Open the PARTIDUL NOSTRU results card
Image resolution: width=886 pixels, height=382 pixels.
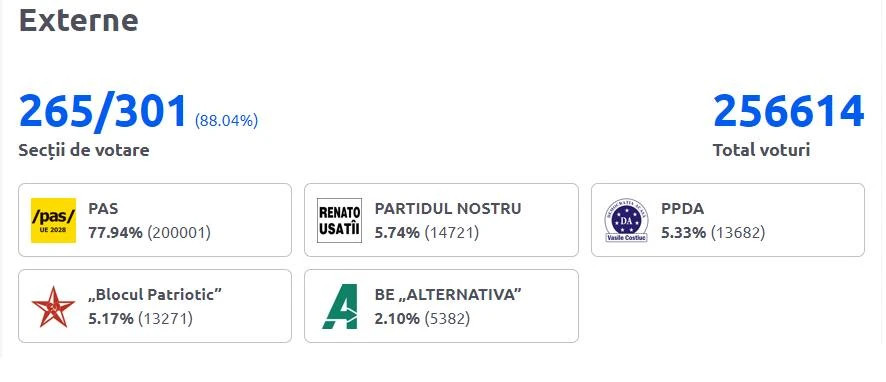441,220
